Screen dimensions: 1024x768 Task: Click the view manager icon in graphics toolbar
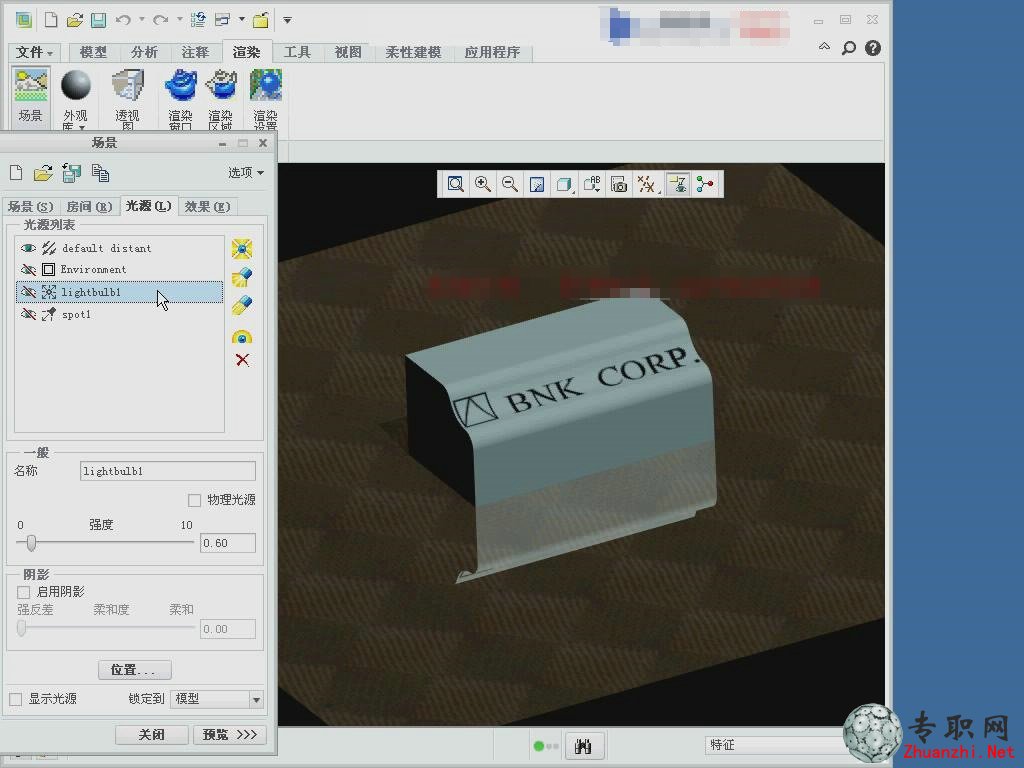point(618,184)
